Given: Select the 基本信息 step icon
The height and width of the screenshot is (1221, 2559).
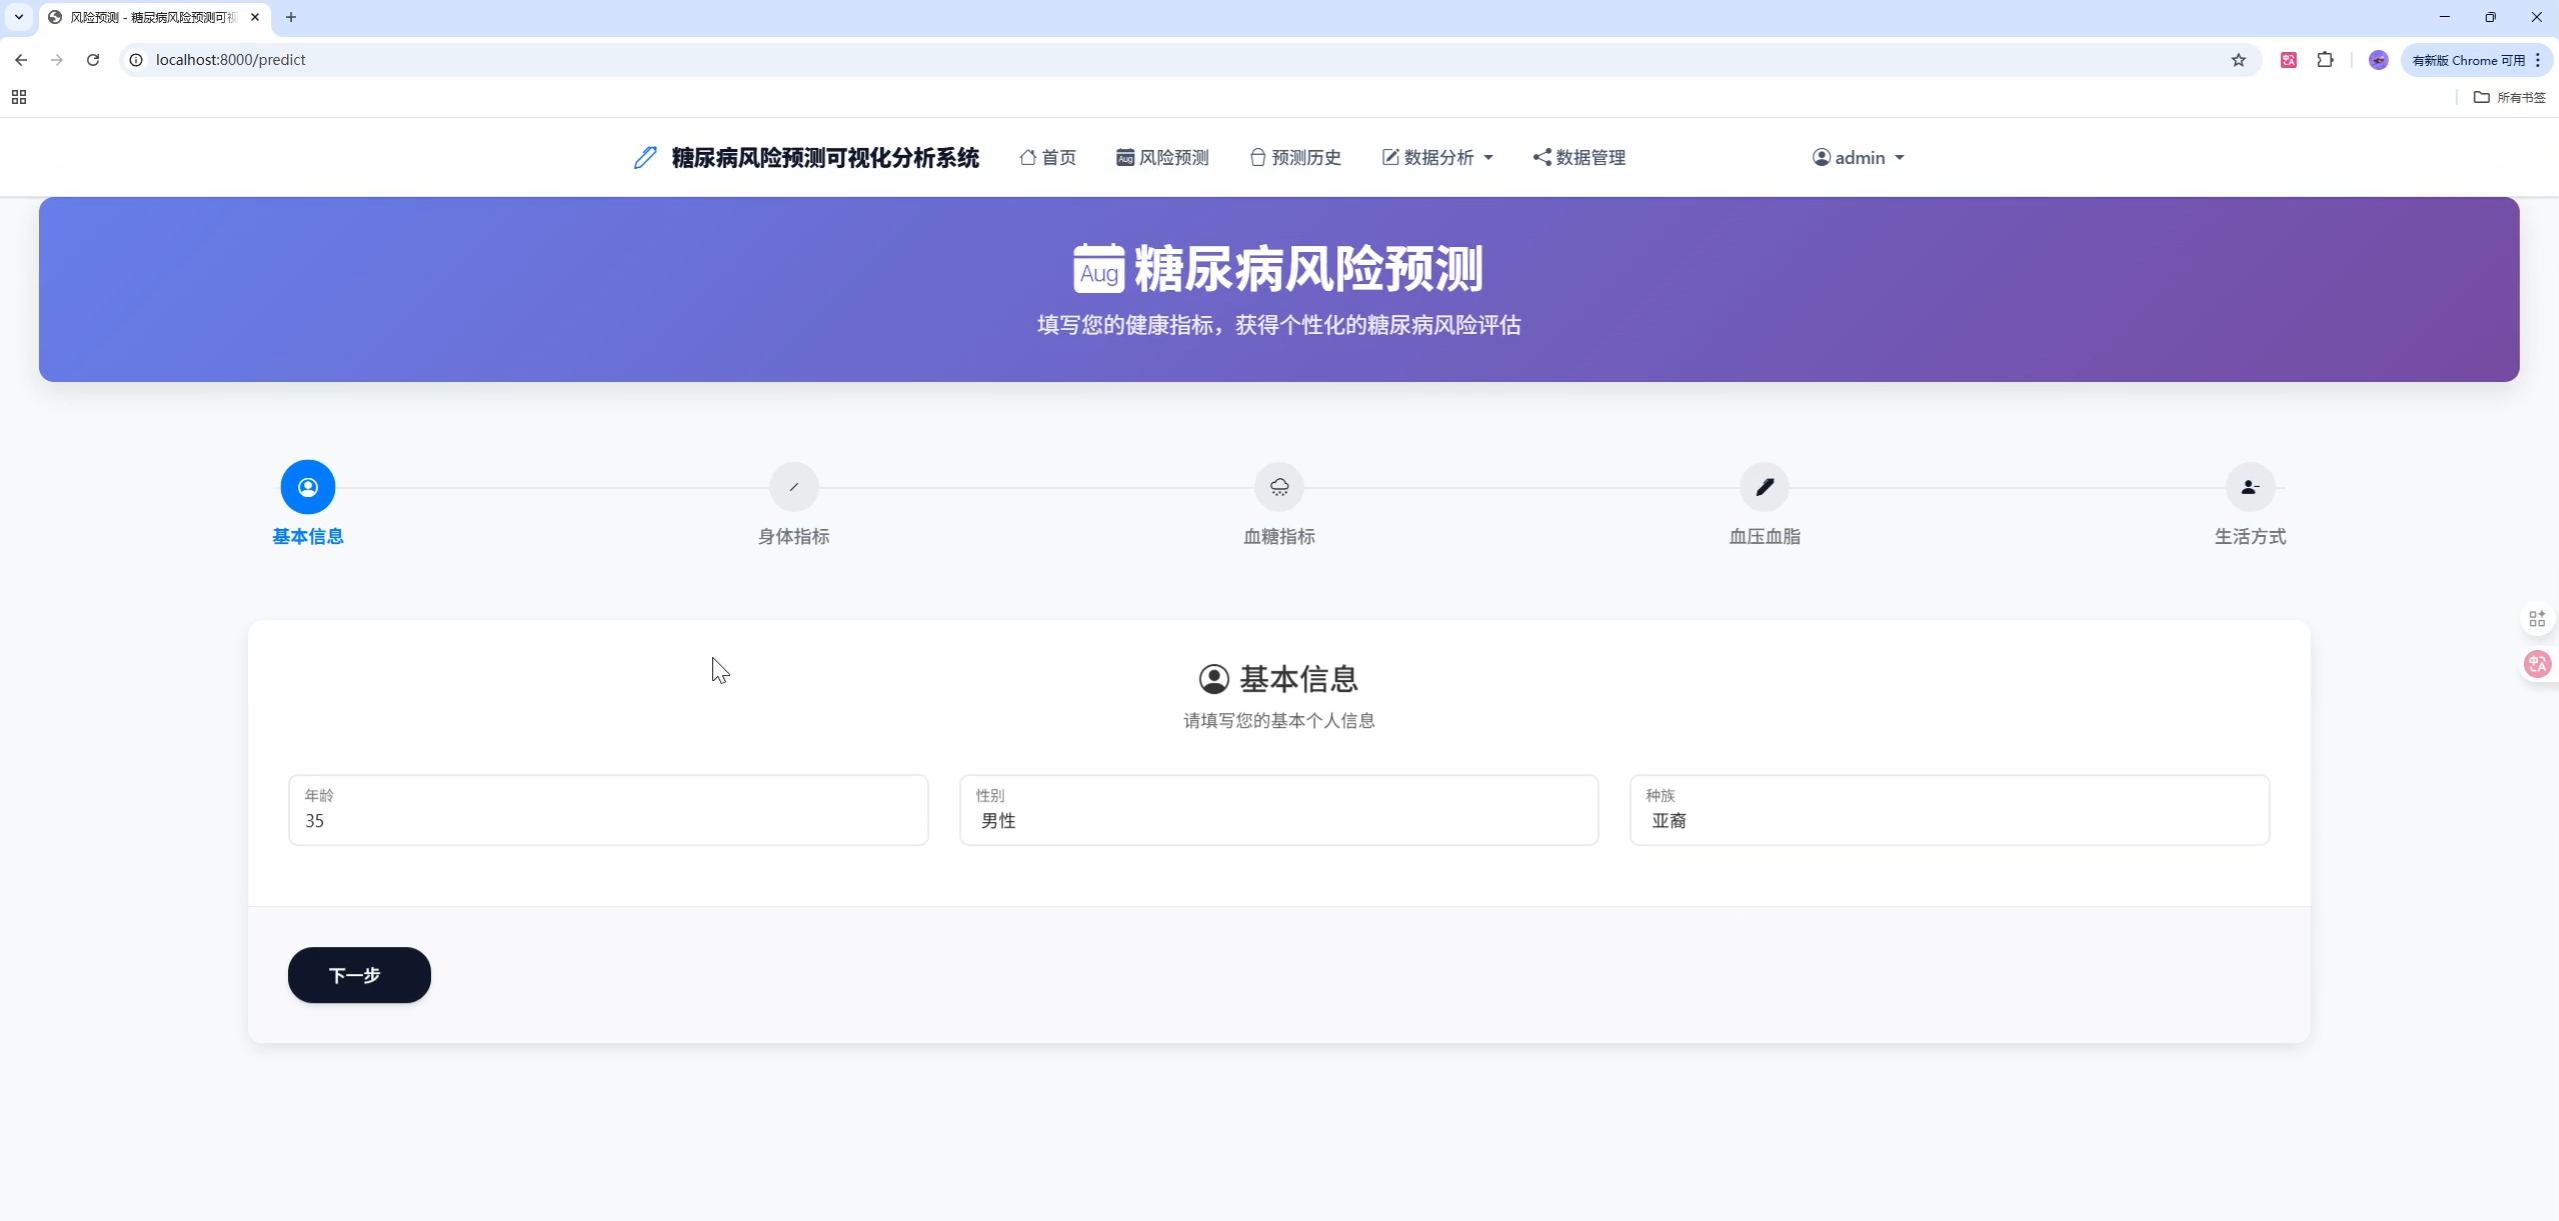Looking at the screenshot, I should pyautogui.click(x=307, y=487).
